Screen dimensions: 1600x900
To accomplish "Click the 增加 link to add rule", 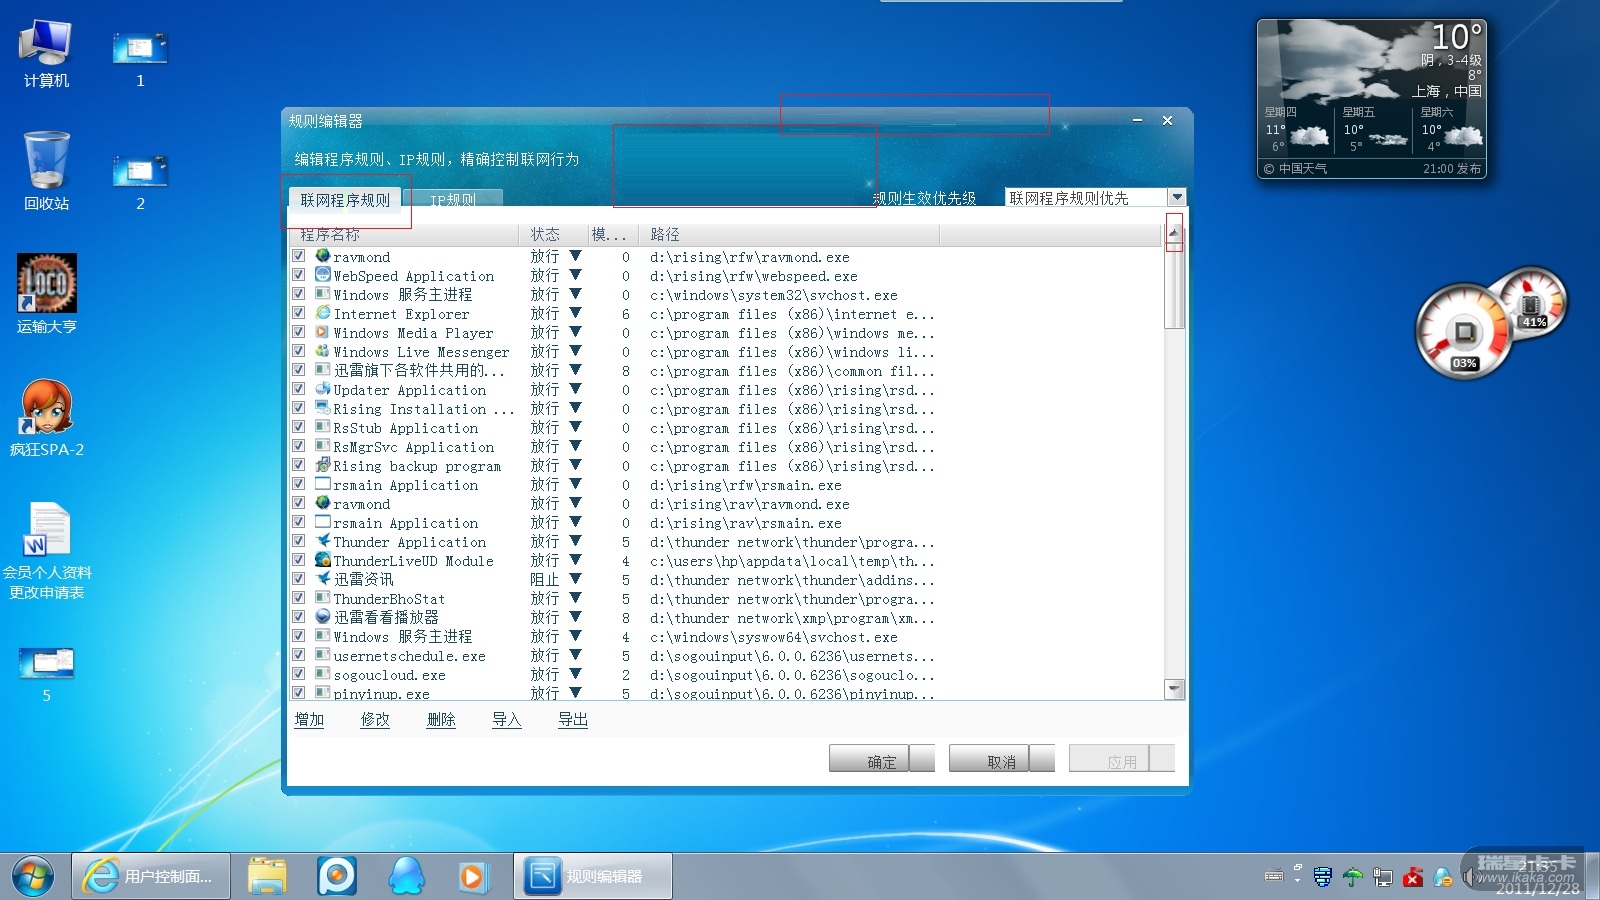I will pyautogui.click(x=309, y=720).
